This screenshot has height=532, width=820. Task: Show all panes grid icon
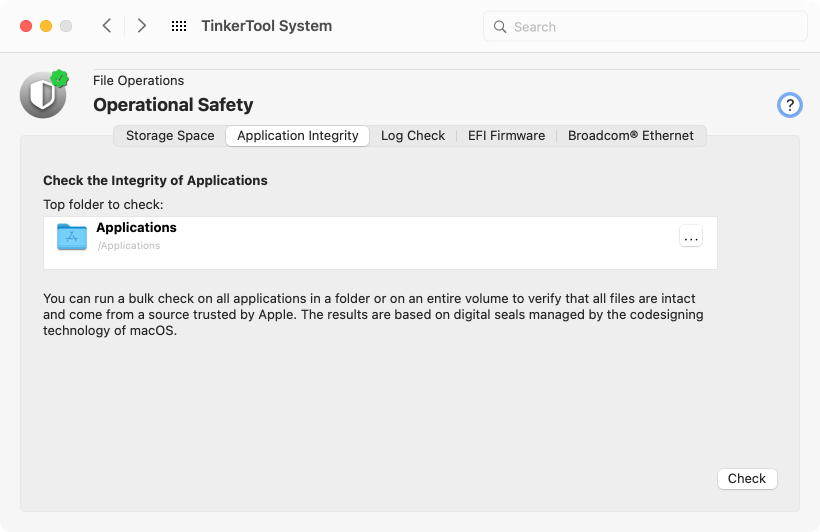(179, 26)
